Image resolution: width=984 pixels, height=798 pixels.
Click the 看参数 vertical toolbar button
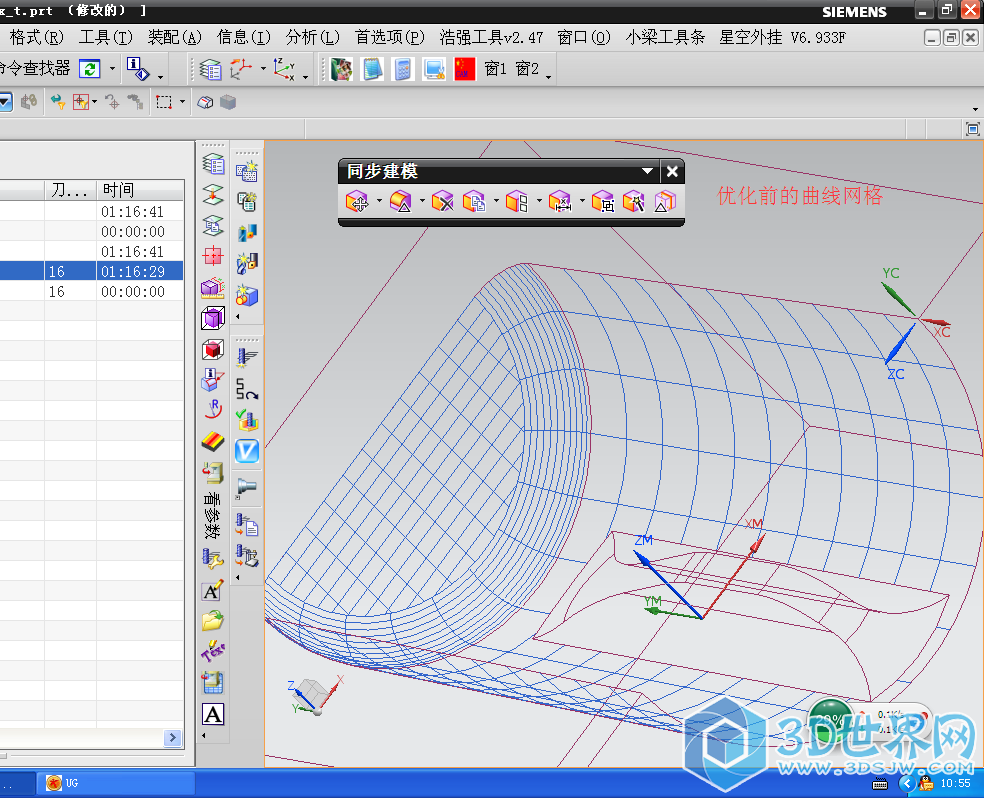click(212, 515)
